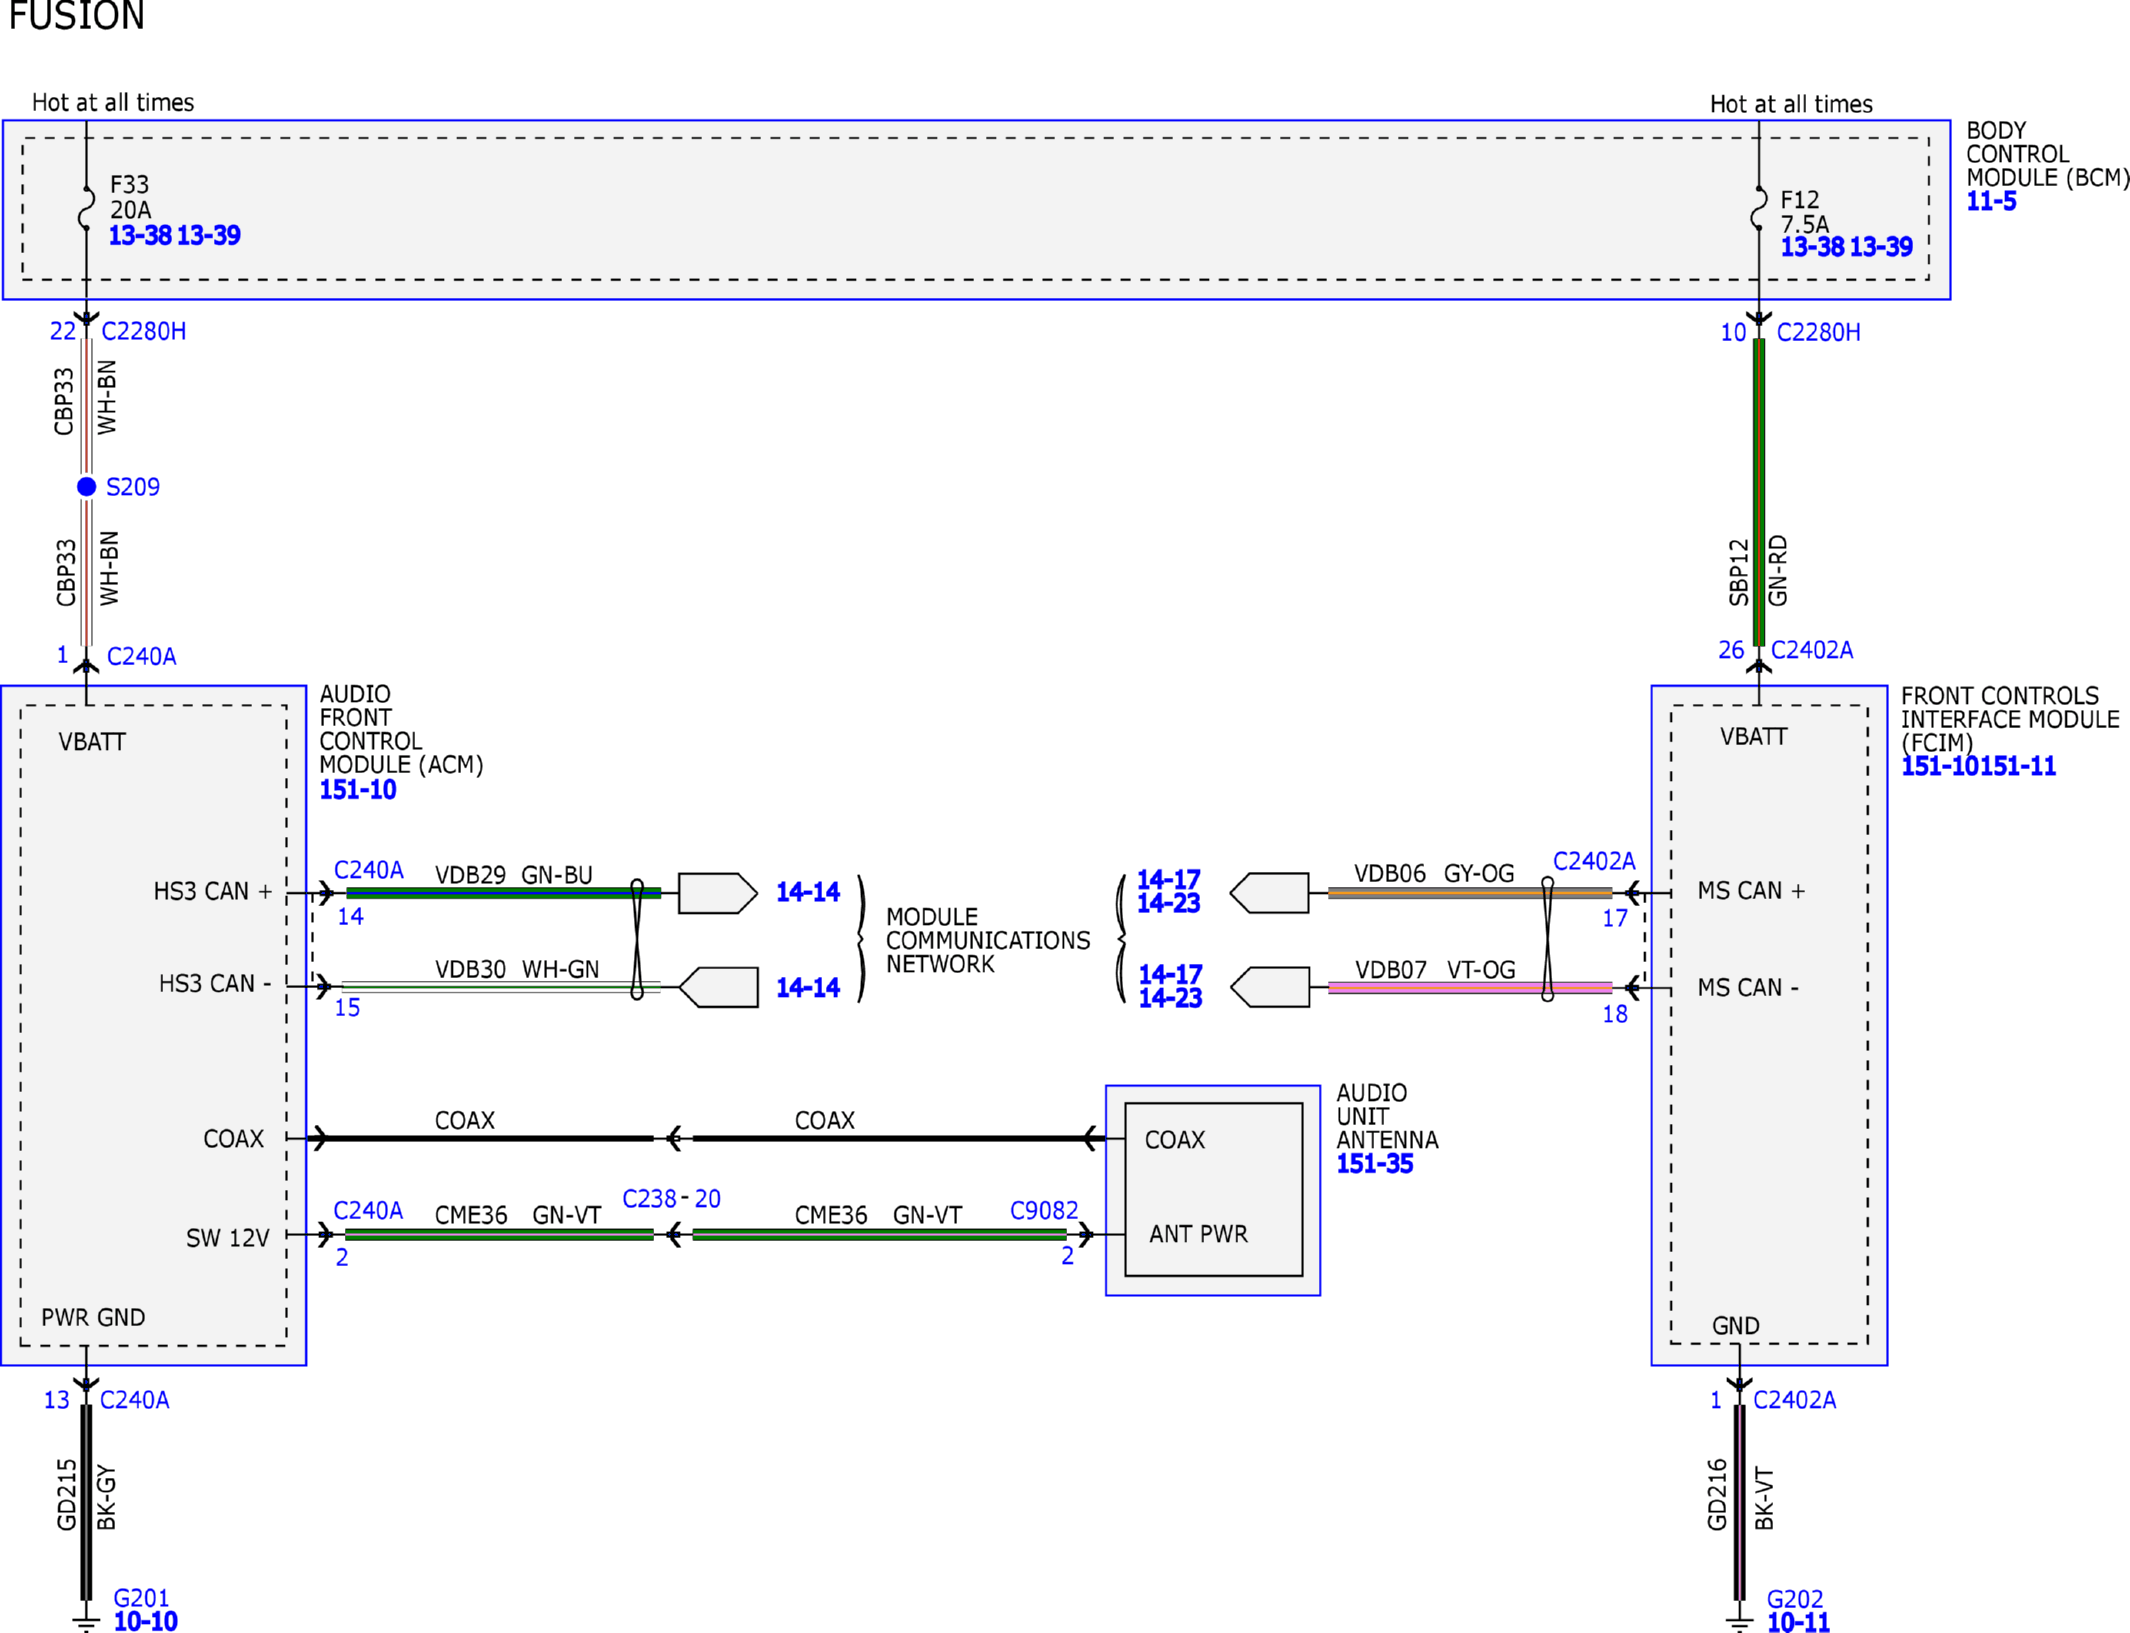
Task: Open the 11-5 link beside Body Control Module
Action: click(1991, 201)
